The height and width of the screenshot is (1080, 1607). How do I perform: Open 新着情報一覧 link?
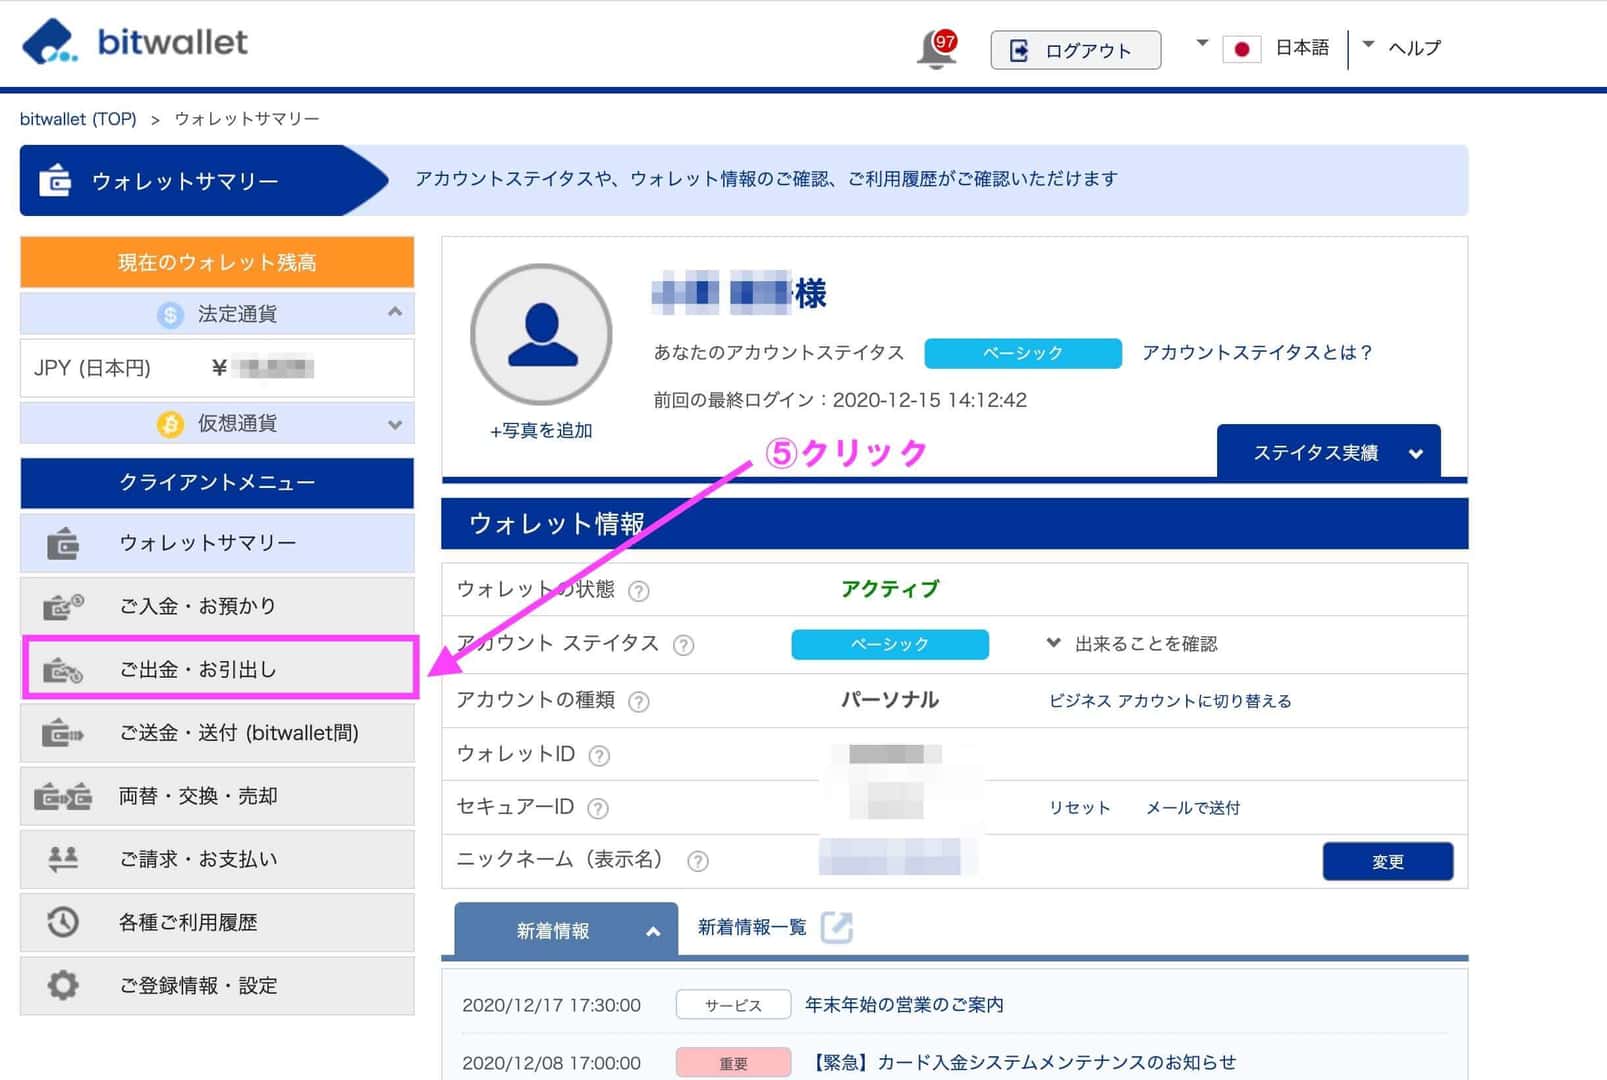[752, 928]
